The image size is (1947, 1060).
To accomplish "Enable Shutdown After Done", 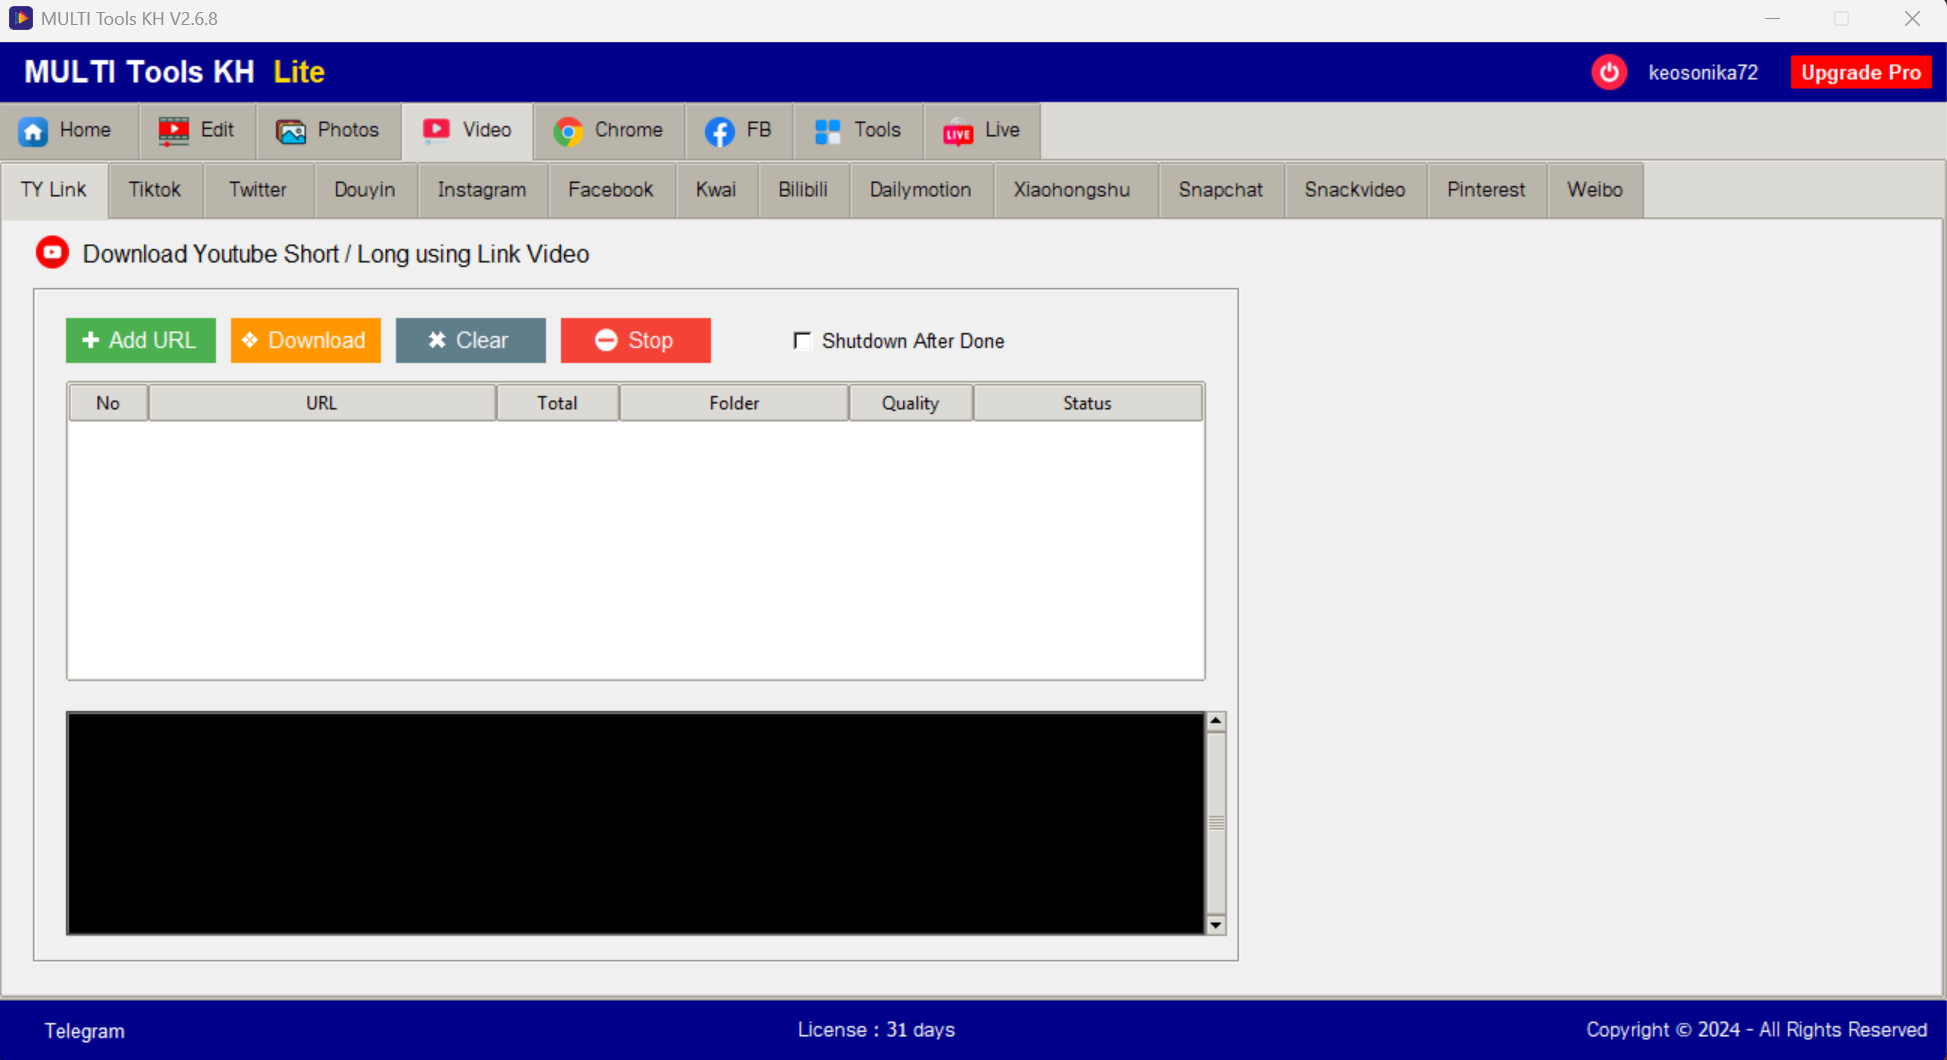I will (802, 341).
